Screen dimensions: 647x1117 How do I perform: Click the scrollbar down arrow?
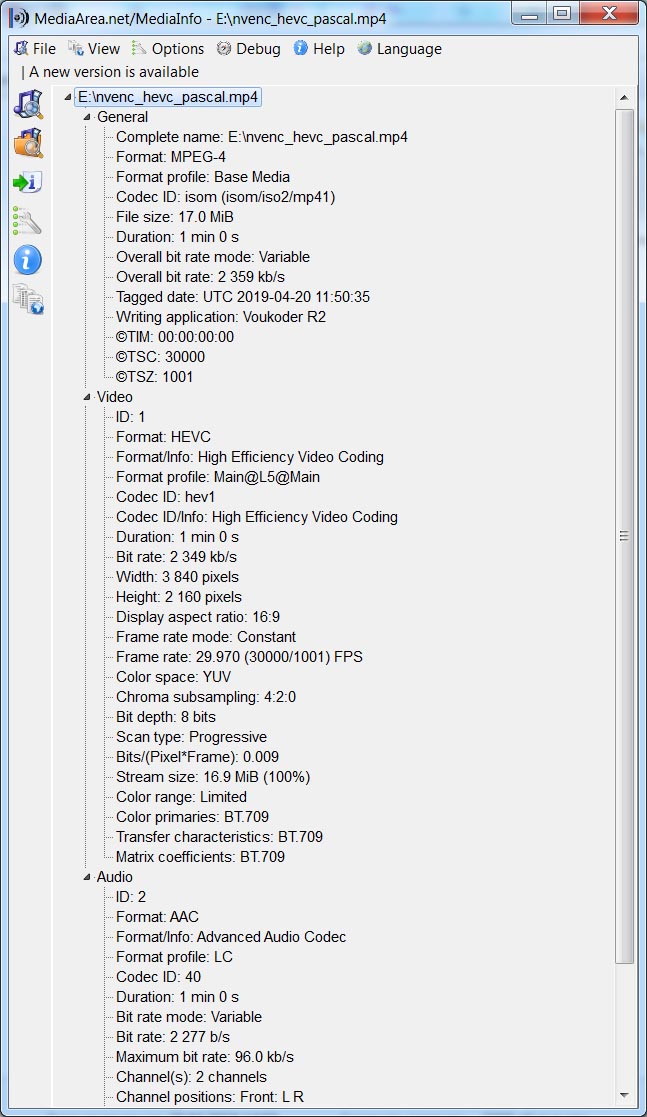624,1096
